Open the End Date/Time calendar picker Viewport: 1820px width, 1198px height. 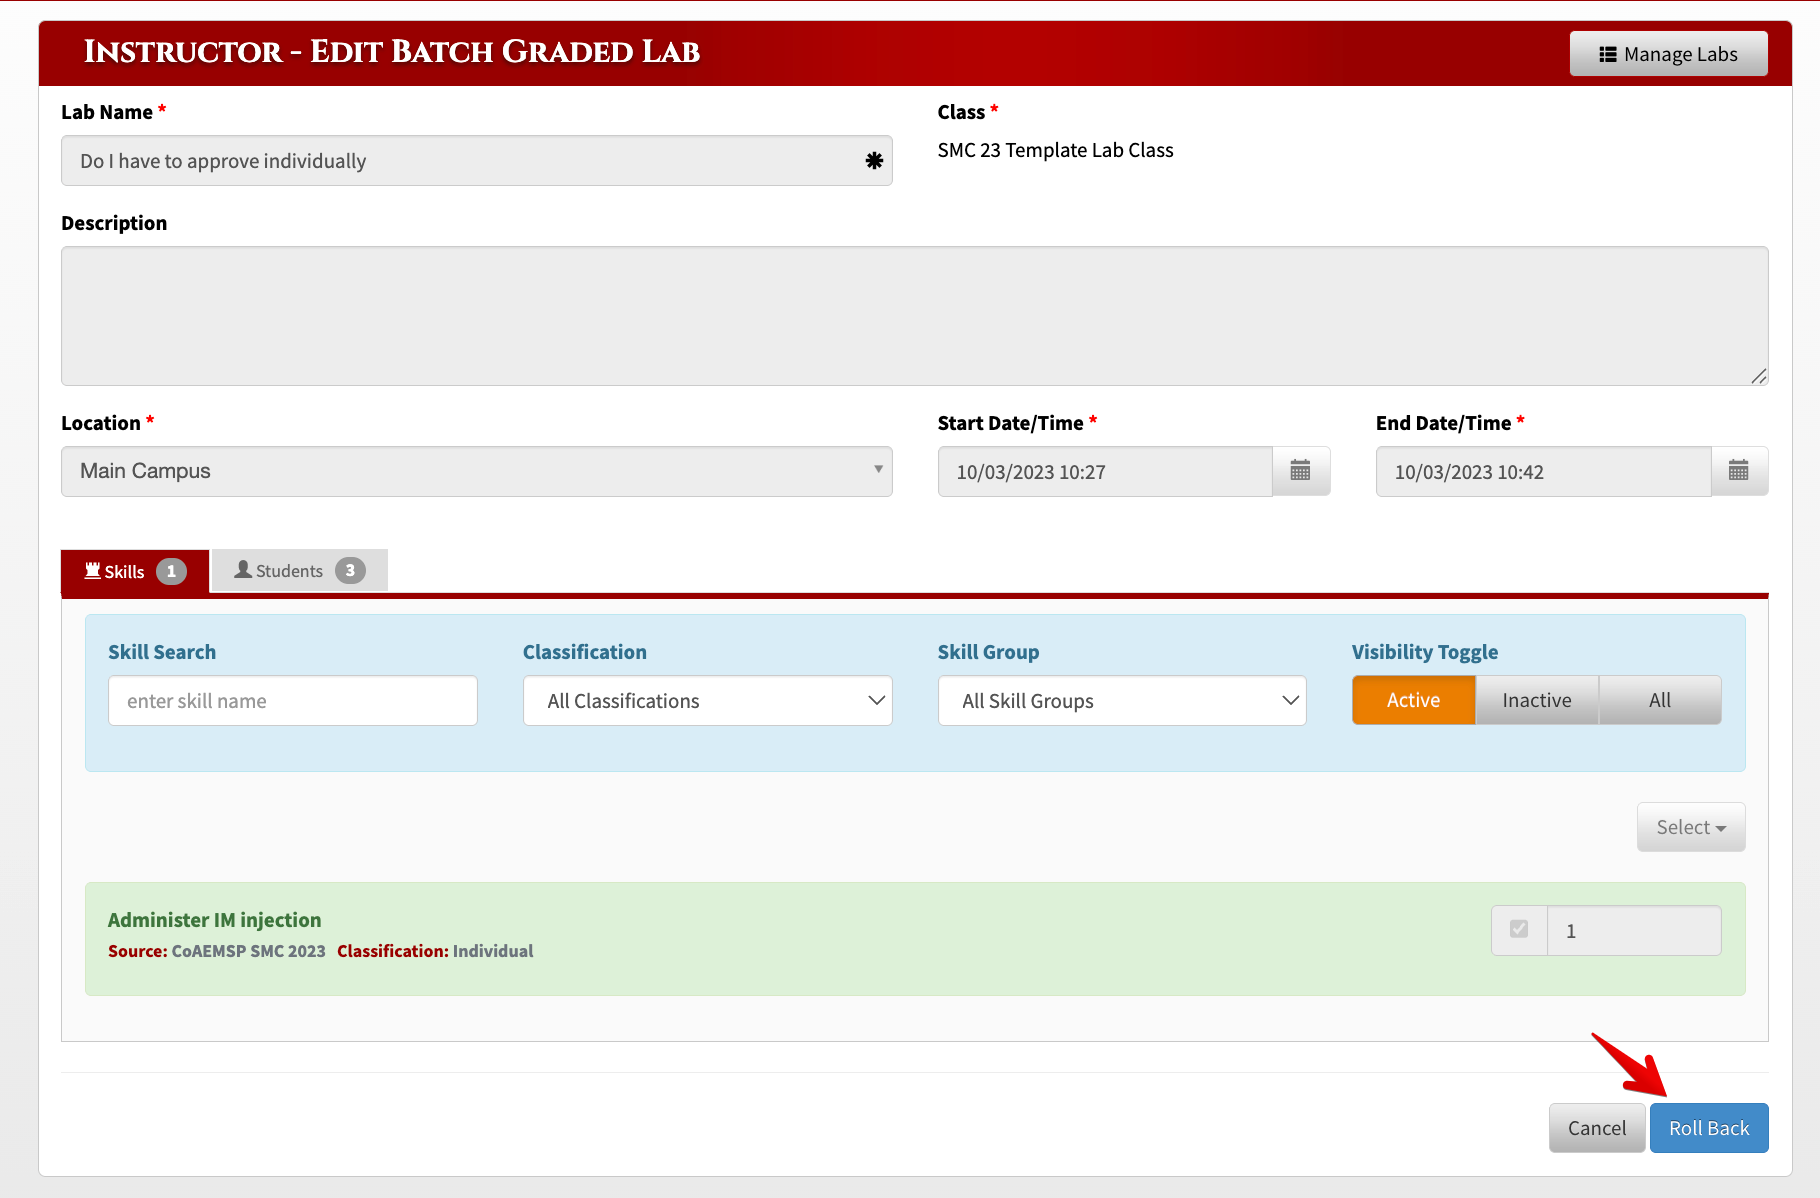pos(1739,471)
